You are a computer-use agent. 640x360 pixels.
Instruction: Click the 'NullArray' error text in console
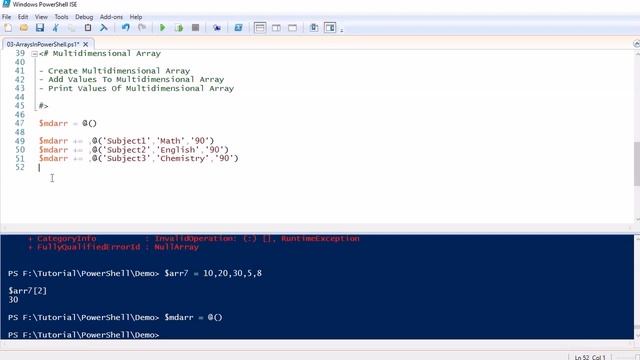[176, 247]
